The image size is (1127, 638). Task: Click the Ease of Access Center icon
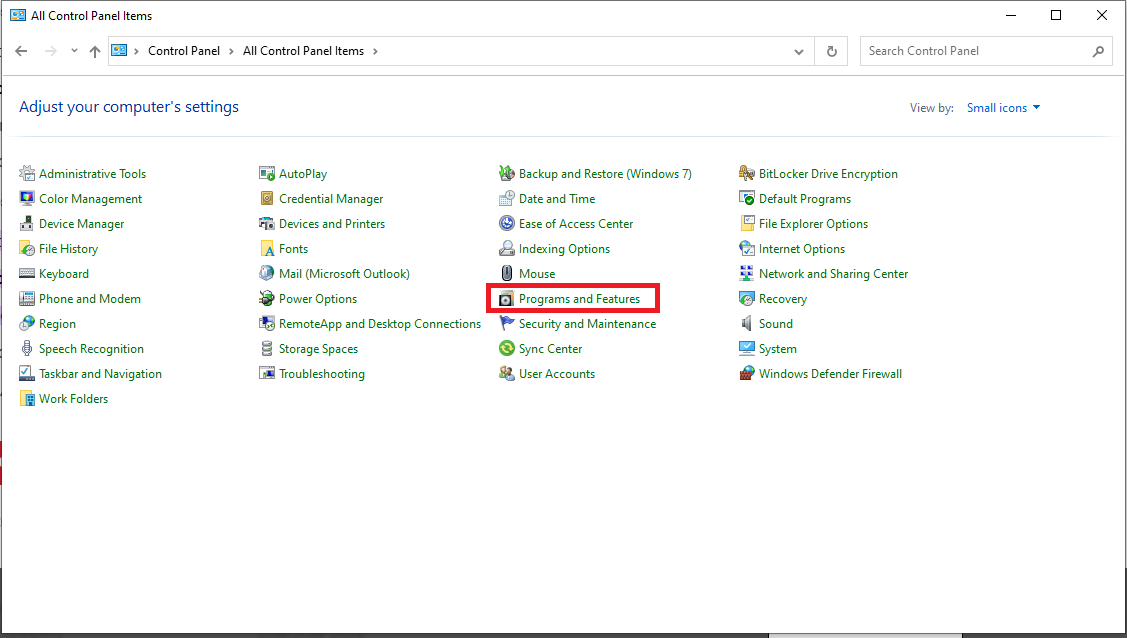click(x=507, y=223)
